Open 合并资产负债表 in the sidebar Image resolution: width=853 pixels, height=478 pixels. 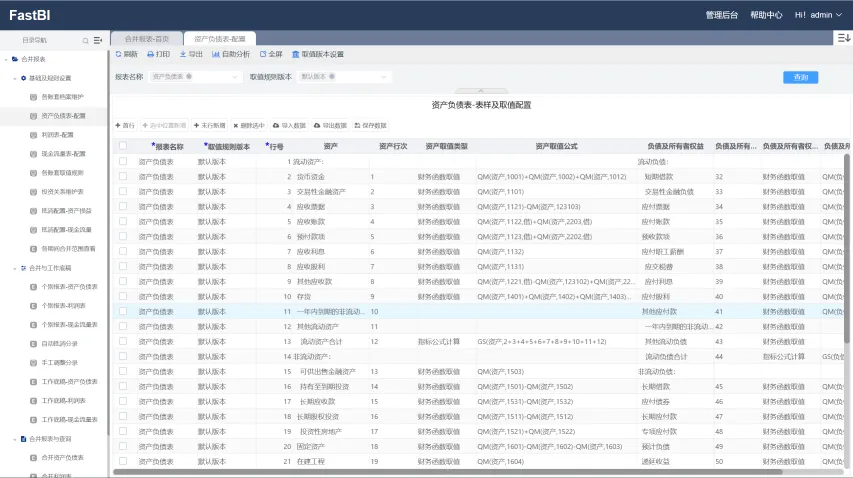tap(63, 458)
